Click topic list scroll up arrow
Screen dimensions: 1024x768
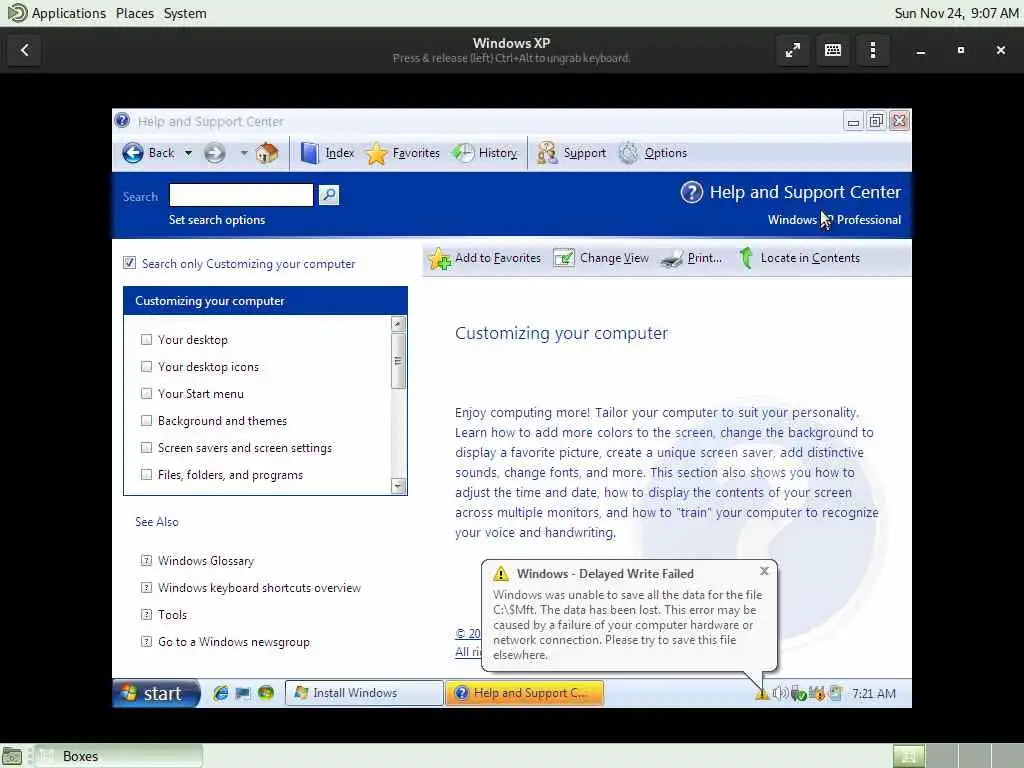tap(398, 324)
